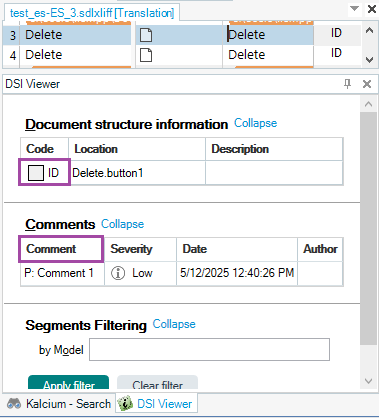Click editor scroll down arrow

369,60
